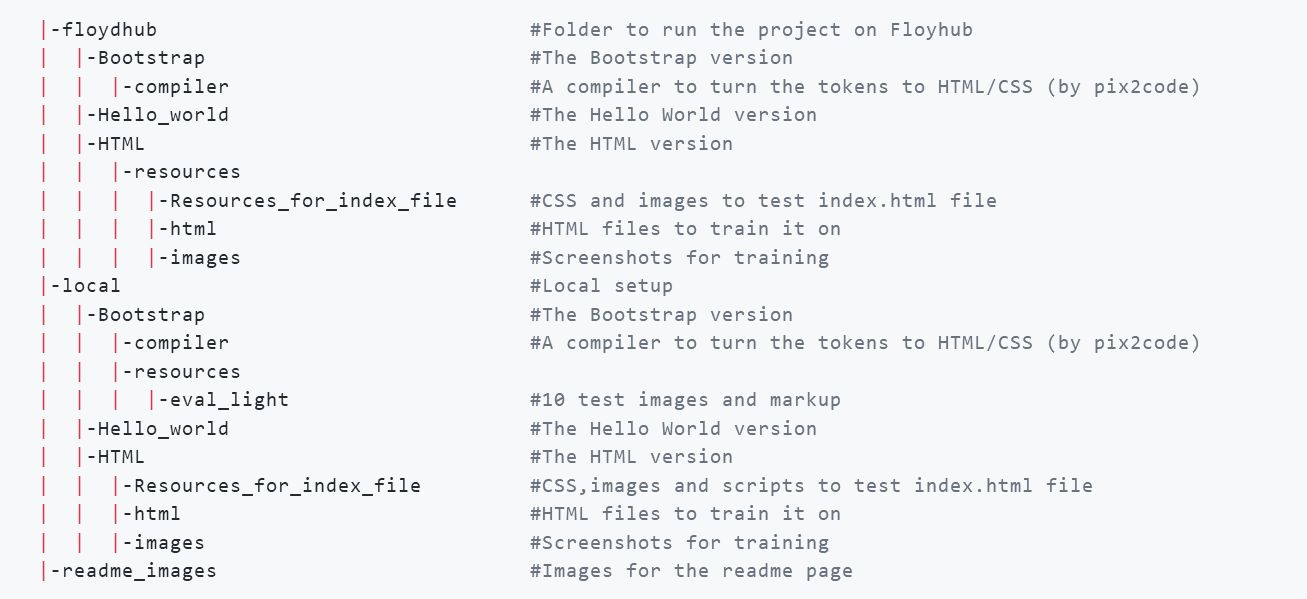
Task: Click the readme_images folder entry
Action: (x=138, y=571)
